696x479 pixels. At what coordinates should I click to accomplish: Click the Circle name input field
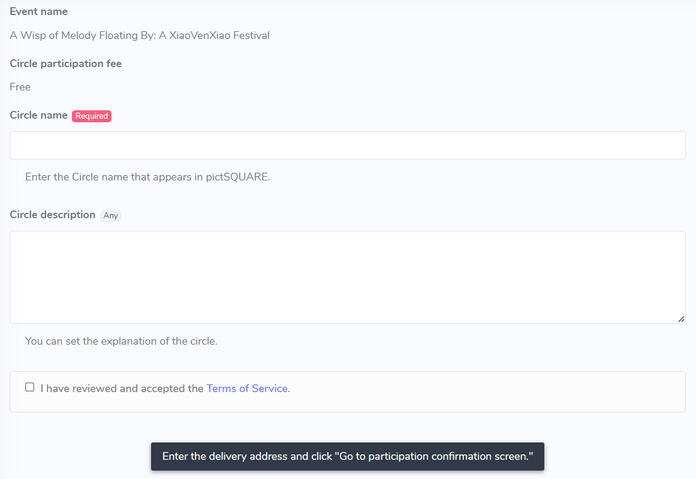pyautogui.click(x=347, y=145)
